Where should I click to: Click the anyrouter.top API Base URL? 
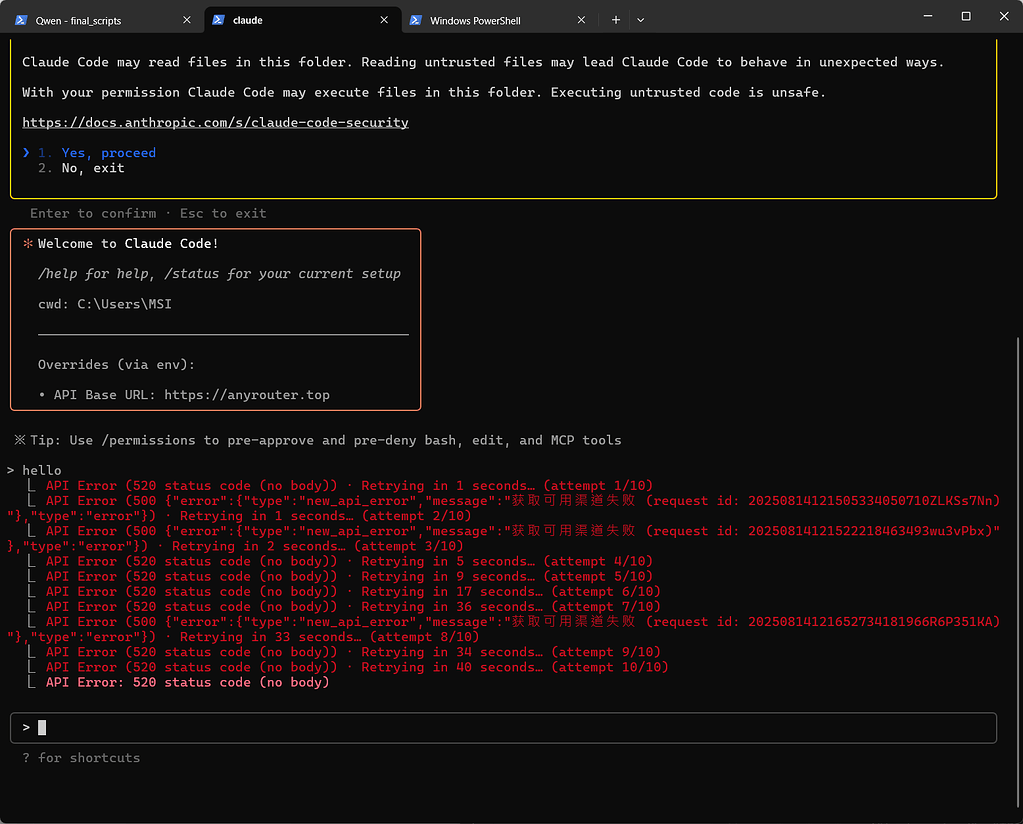point(247,395)
